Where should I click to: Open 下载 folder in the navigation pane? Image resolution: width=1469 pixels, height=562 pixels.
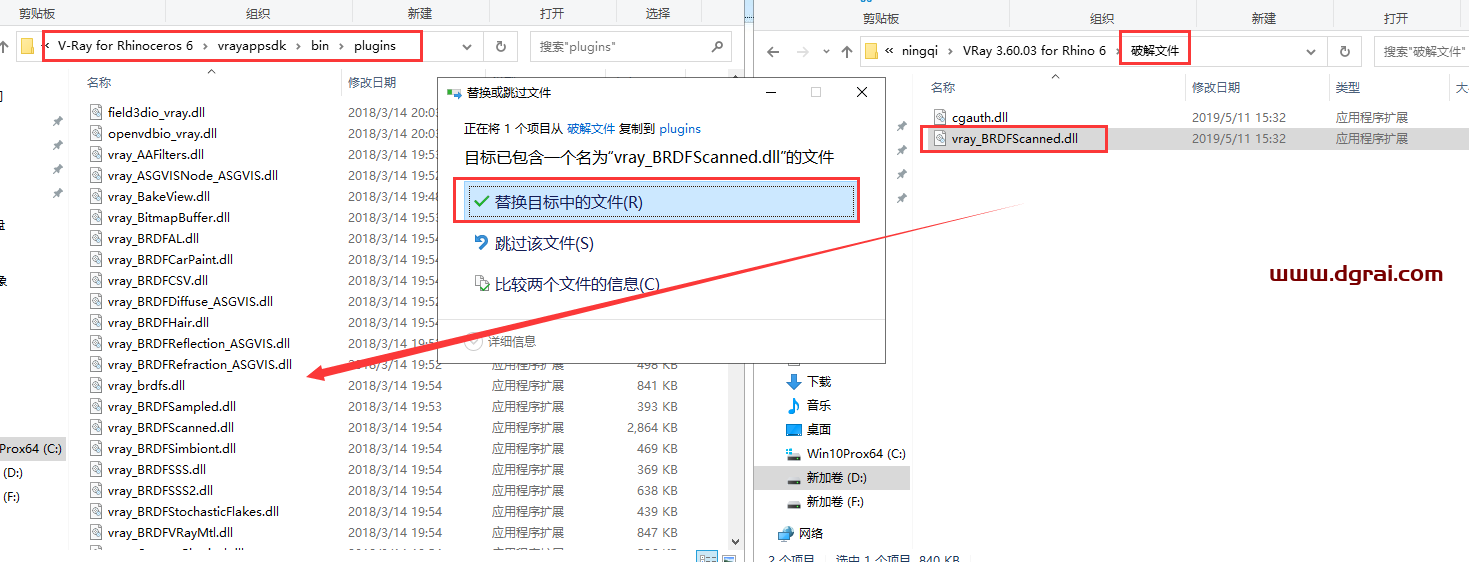pos(818,382)
